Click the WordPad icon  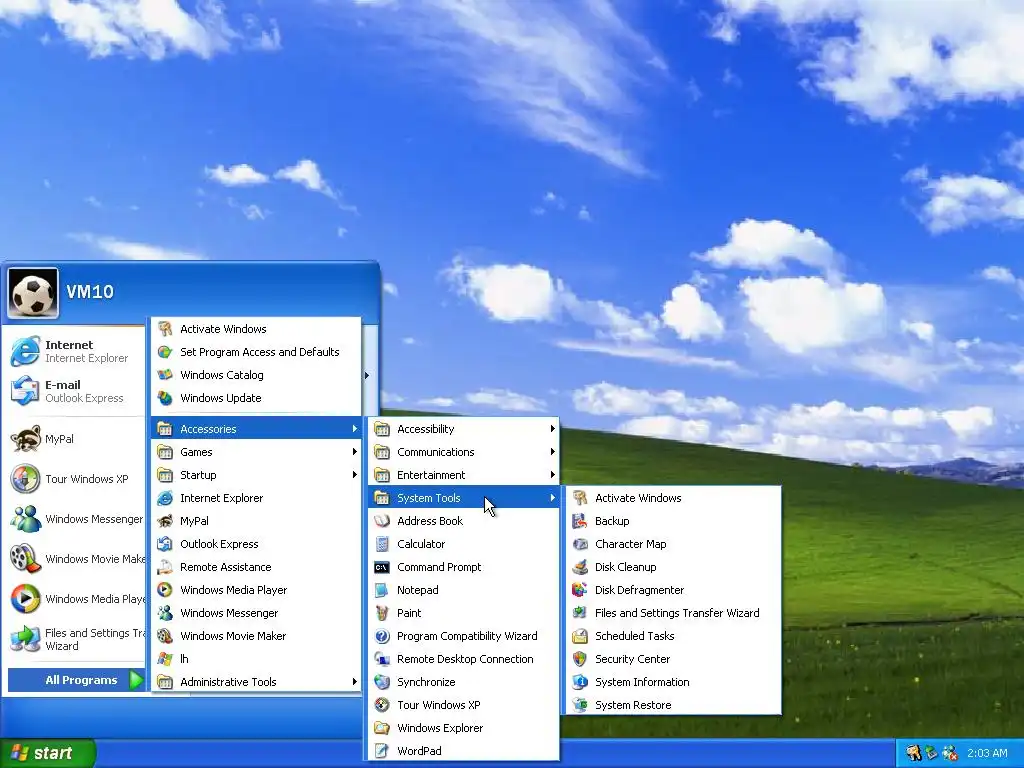pyautogui.click(x=382, y=751)
